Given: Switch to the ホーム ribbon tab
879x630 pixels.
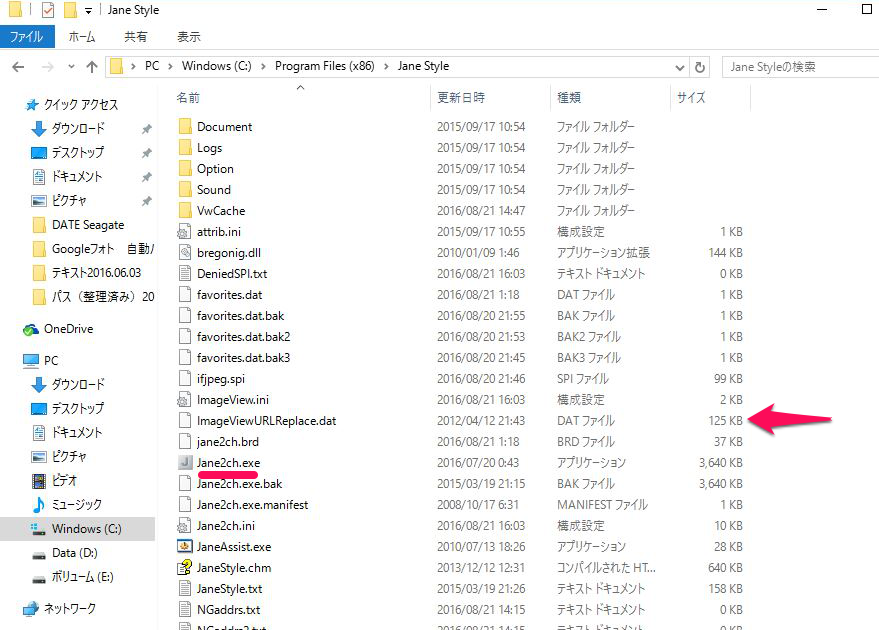Looking at the screenshot, I should [82, 37].
